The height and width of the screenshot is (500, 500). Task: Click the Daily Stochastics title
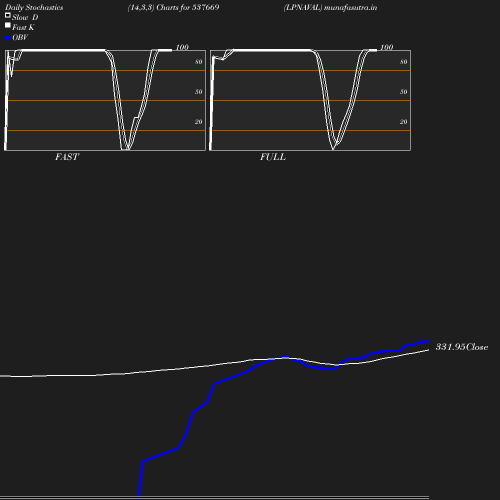click(x=34, y=7)
